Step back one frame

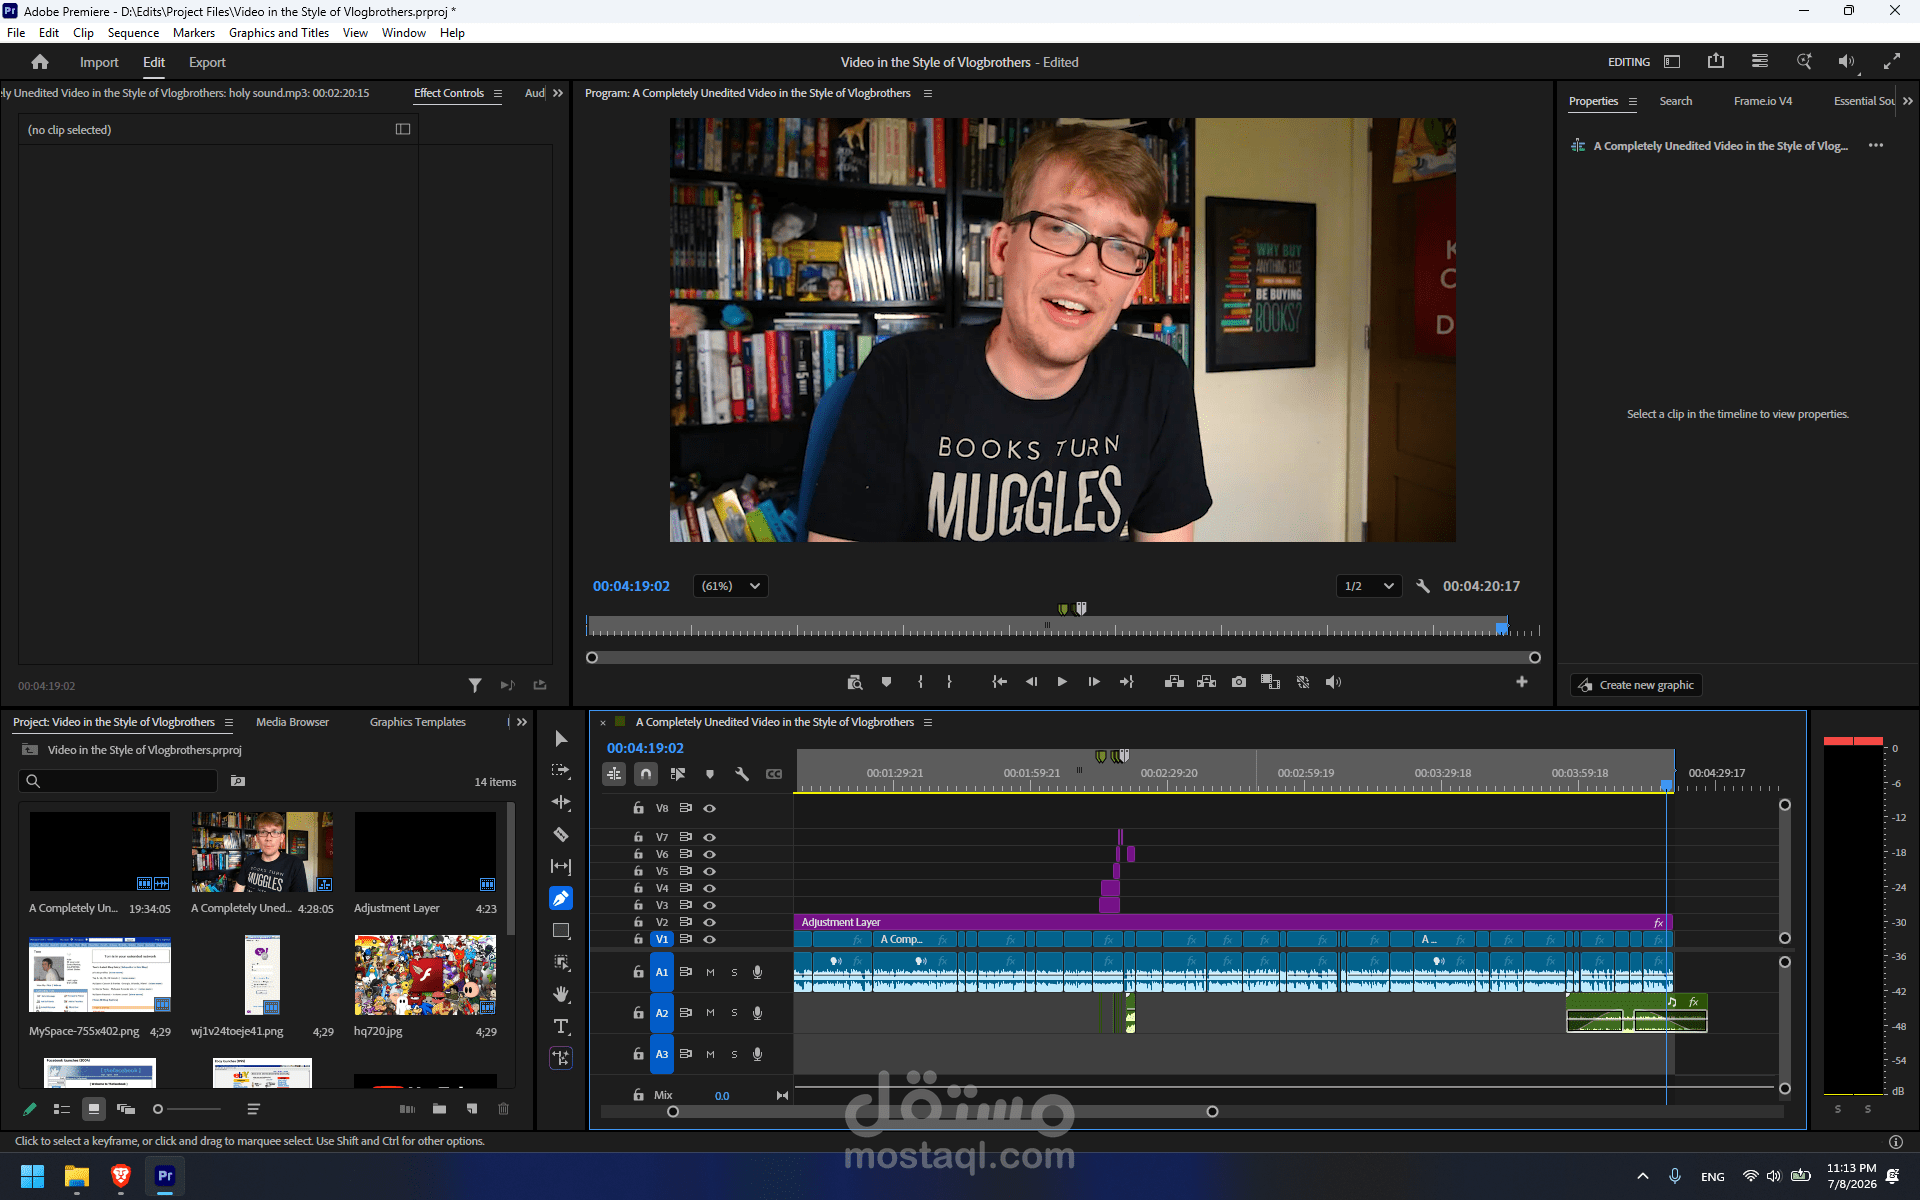1031,682
